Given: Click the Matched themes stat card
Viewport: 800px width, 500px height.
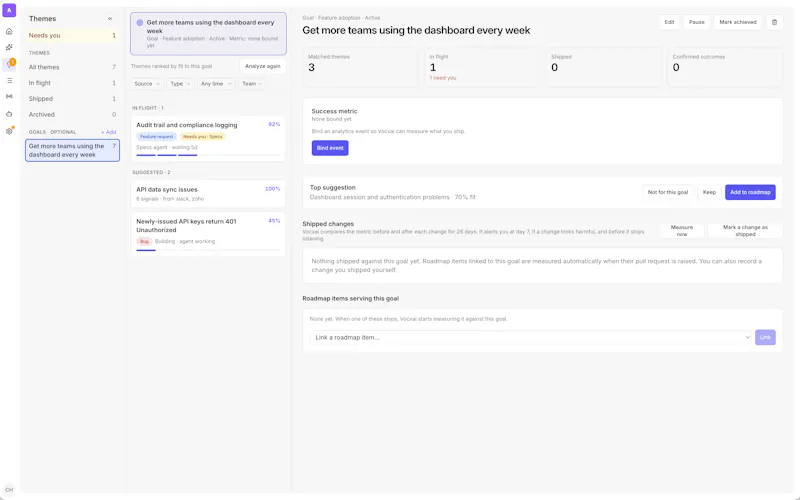Looking at the screenshot, I should pos(360,67).
